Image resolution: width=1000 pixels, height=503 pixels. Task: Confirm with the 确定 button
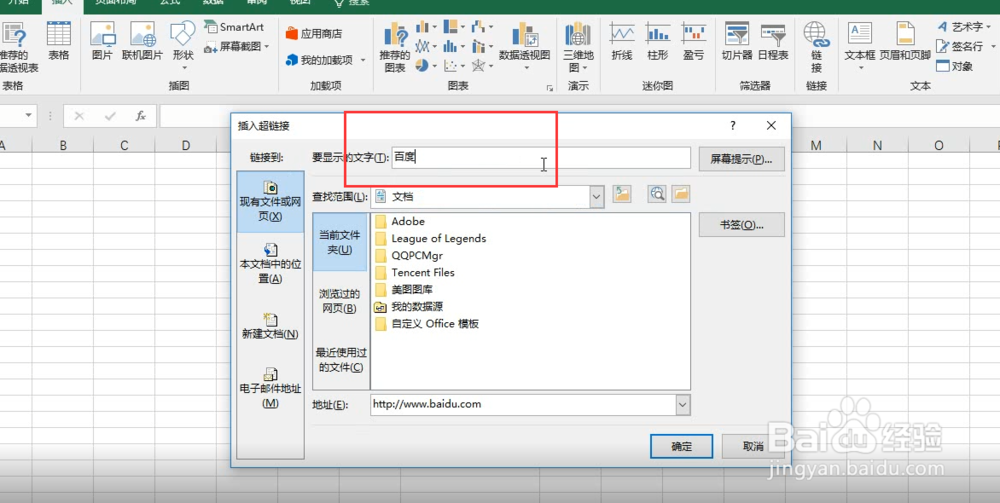(x=681, y=446)
